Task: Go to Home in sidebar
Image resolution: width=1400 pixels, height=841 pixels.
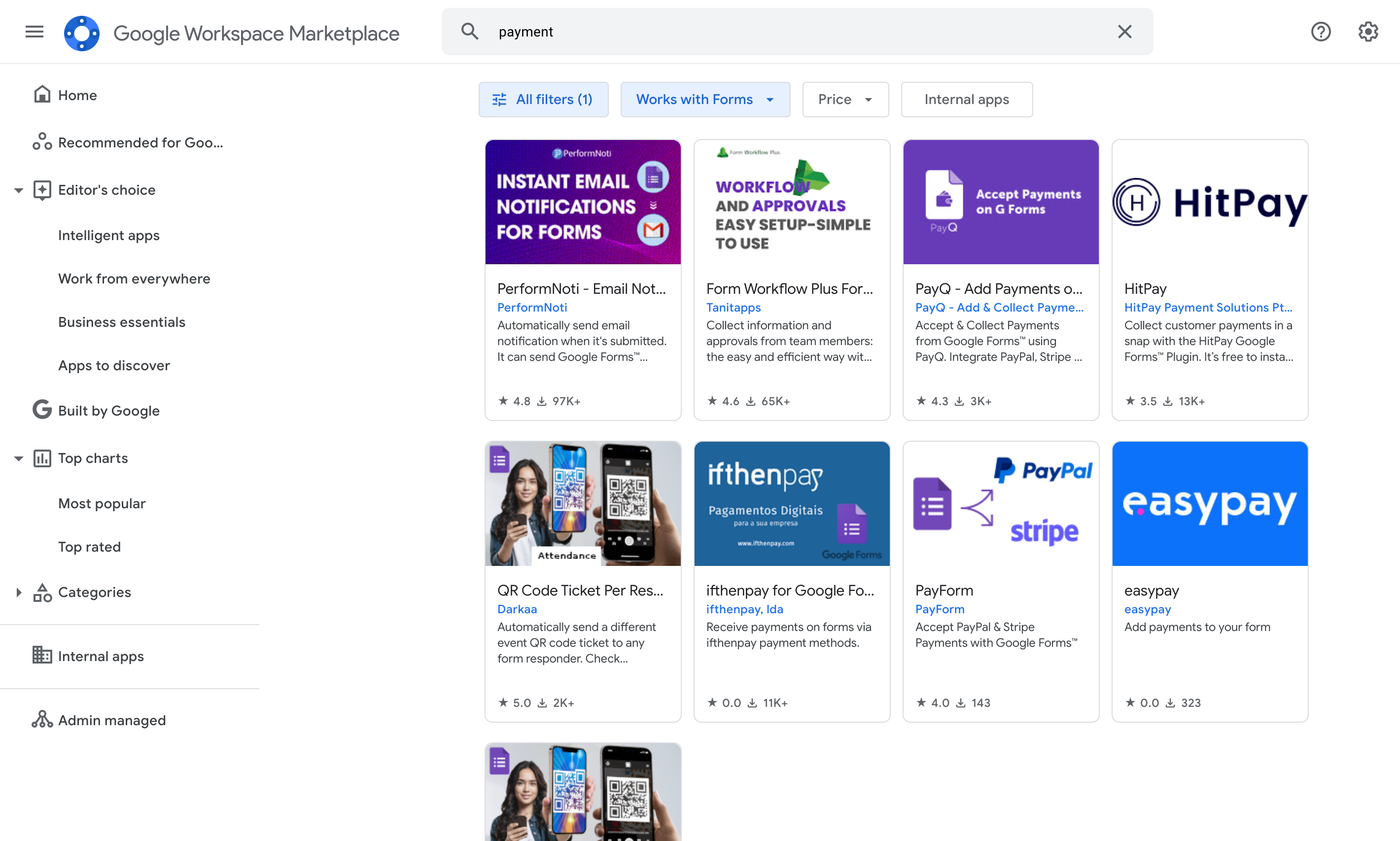Action: 77,96
